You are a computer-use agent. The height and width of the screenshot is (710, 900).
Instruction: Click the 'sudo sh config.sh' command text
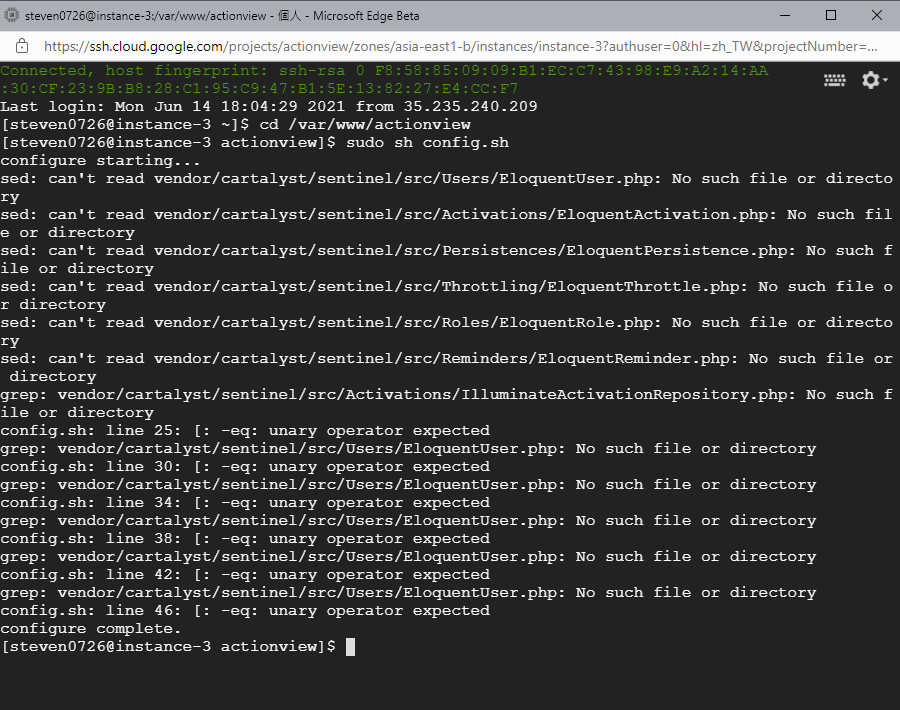(428, 142)
